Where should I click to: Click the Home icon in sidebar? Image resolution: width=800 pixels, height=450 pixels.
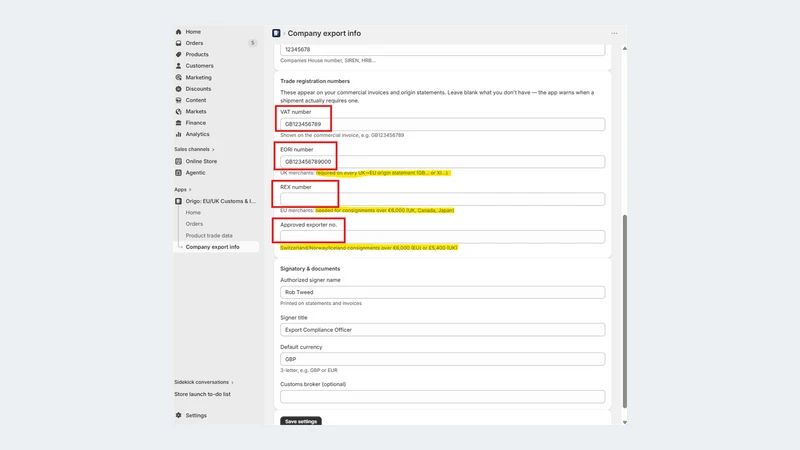pyautogui.click(x=179, y=32)
